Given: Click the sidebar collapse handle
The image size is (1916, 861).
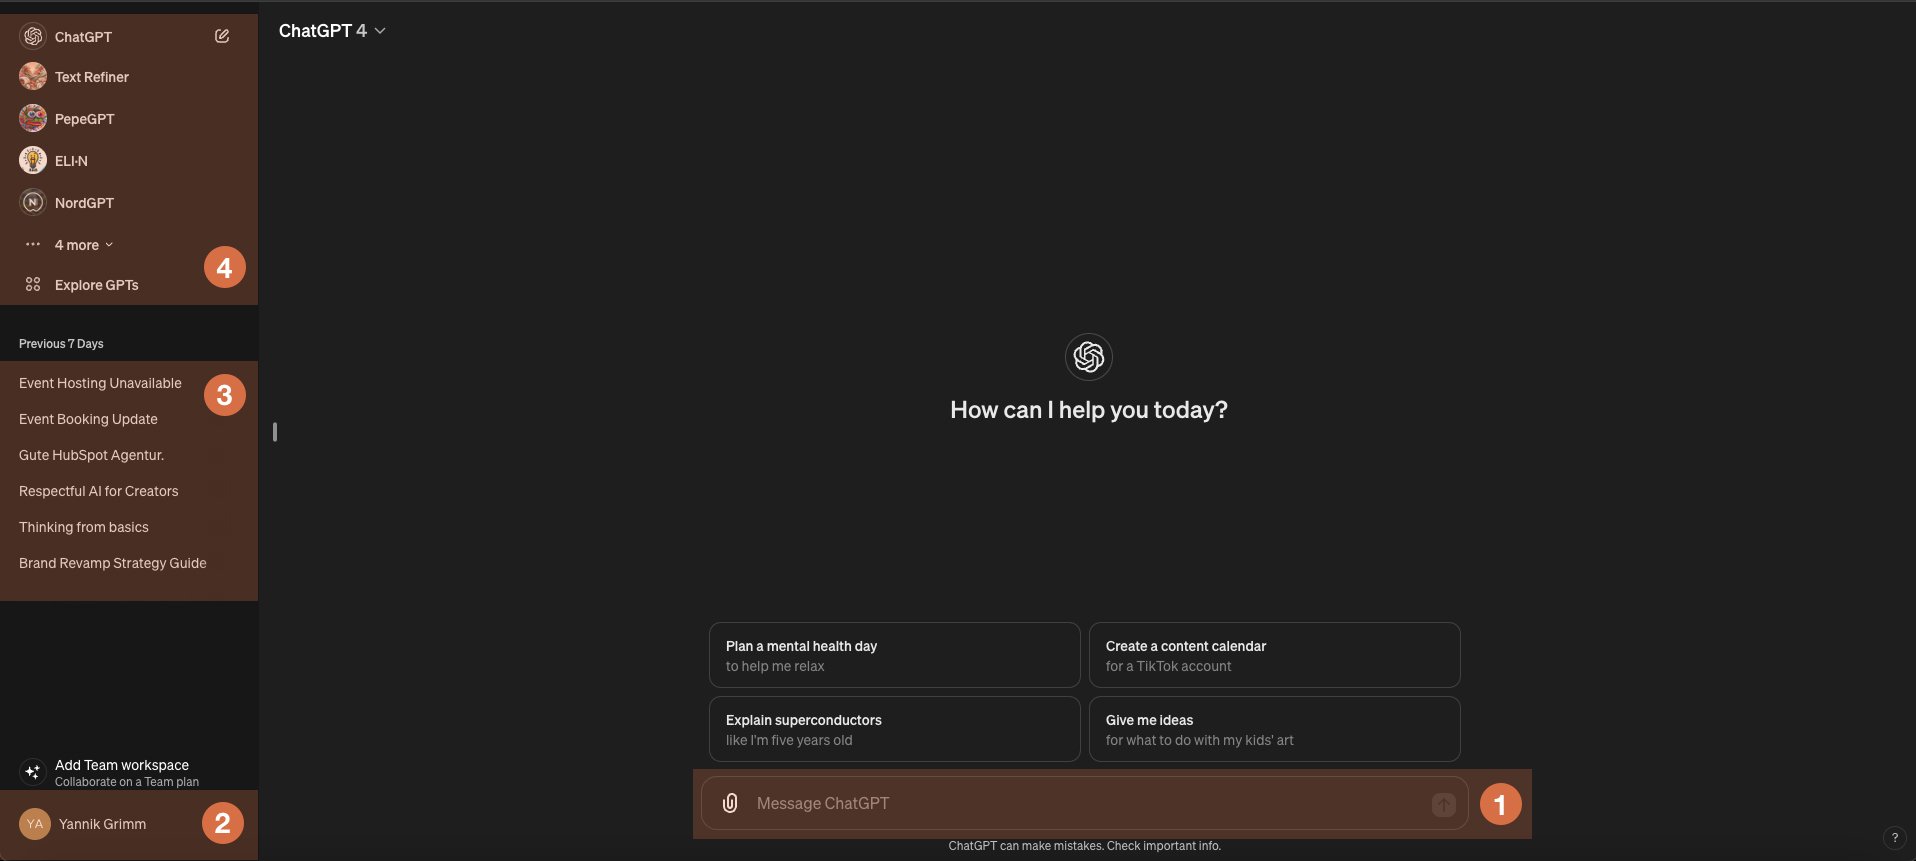Looking at the screenshot, I should (275, 432).
